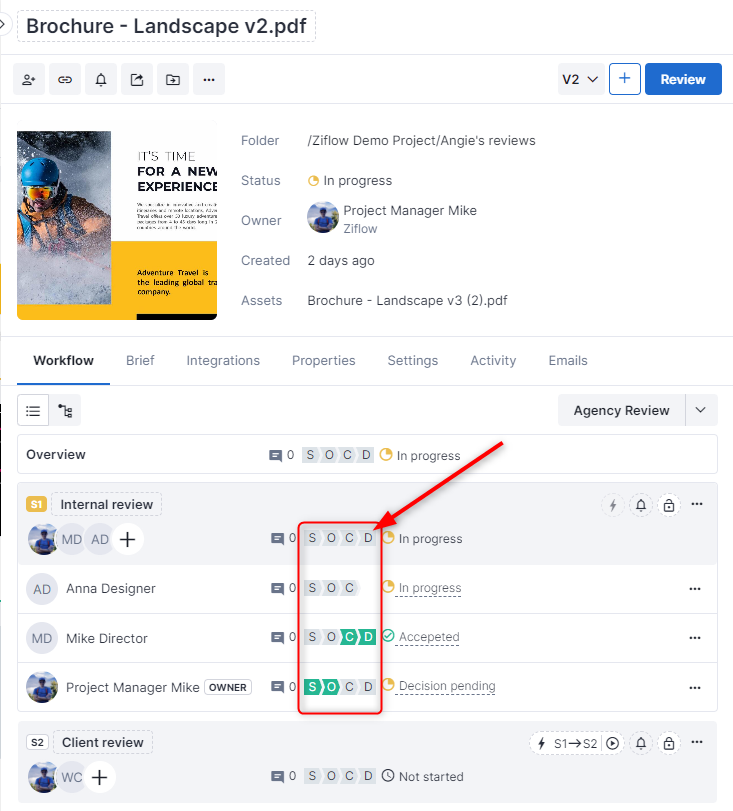Click the move-to-folder icon in the top toolbar
Image resolution: width=733 pixels, height=811 pixels.
[x=173, y=80]
